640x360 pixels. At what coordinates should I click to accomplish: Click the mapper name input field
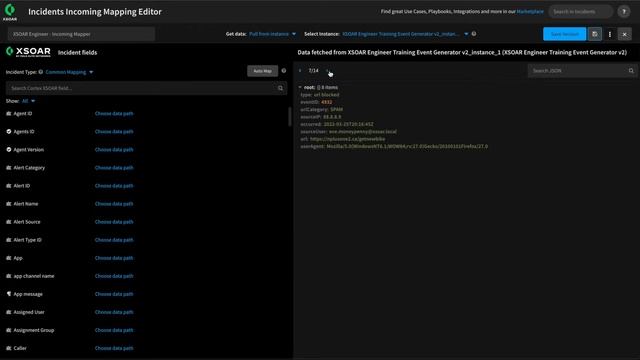click(81, 34)
